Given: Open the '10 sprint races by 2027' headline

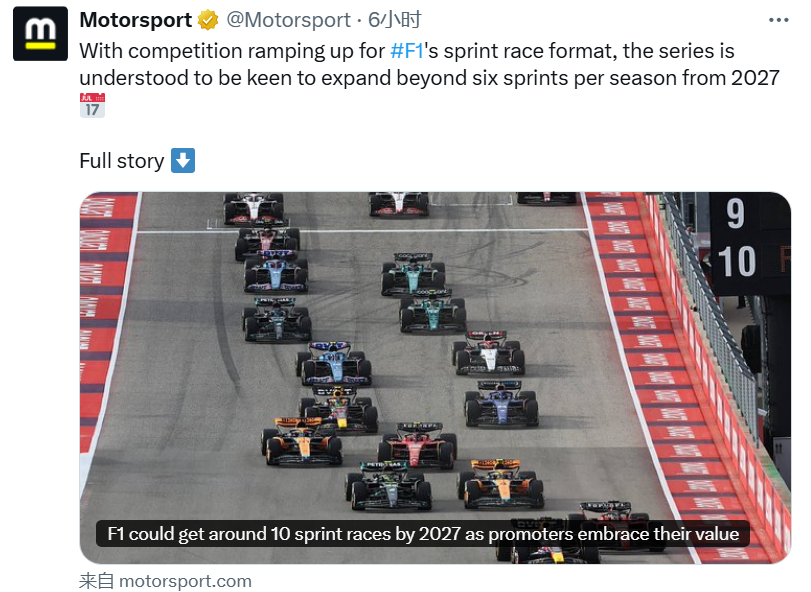Looking at the screenshot, I should 423,534.
